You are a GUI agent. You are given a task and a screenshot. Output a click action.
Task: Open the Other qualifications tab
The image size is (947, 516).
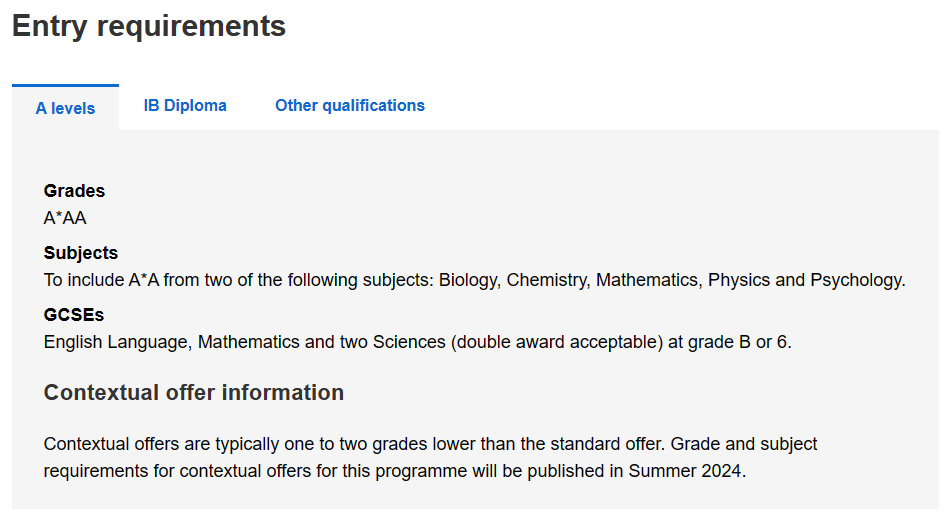pyautogui.click(x=350, y=105)
